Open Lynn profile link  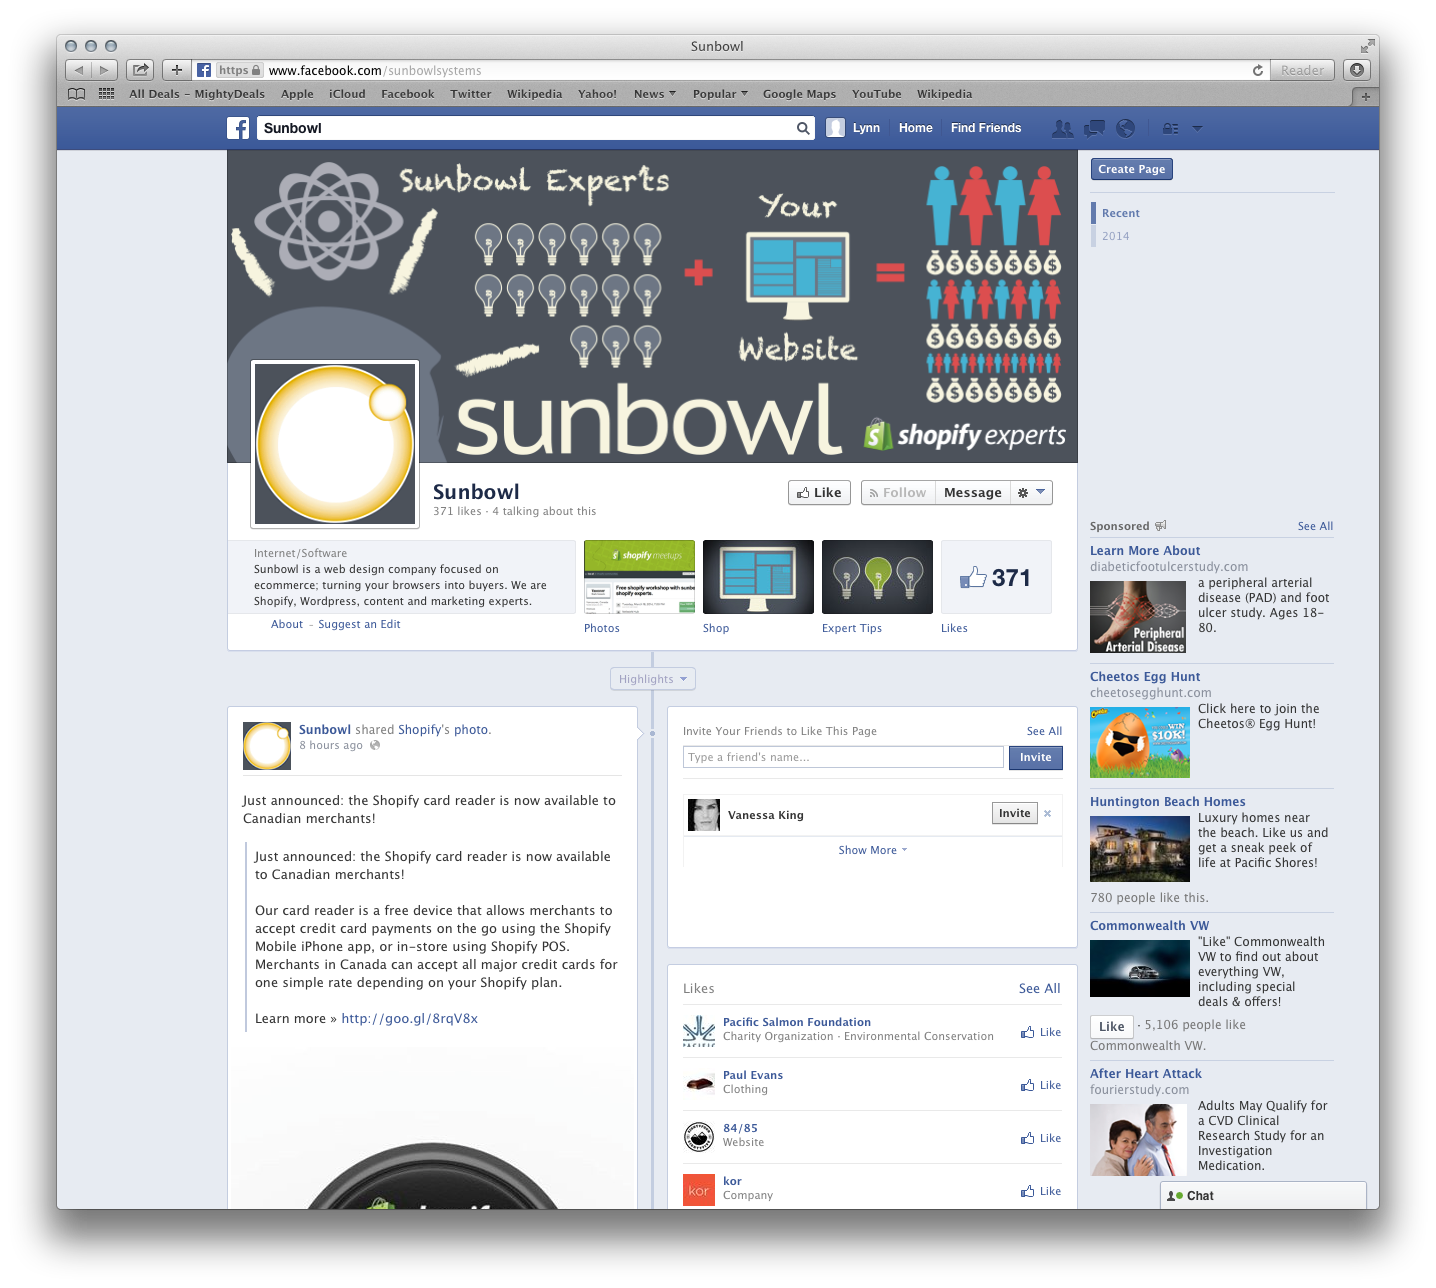(x=866, y=128)
